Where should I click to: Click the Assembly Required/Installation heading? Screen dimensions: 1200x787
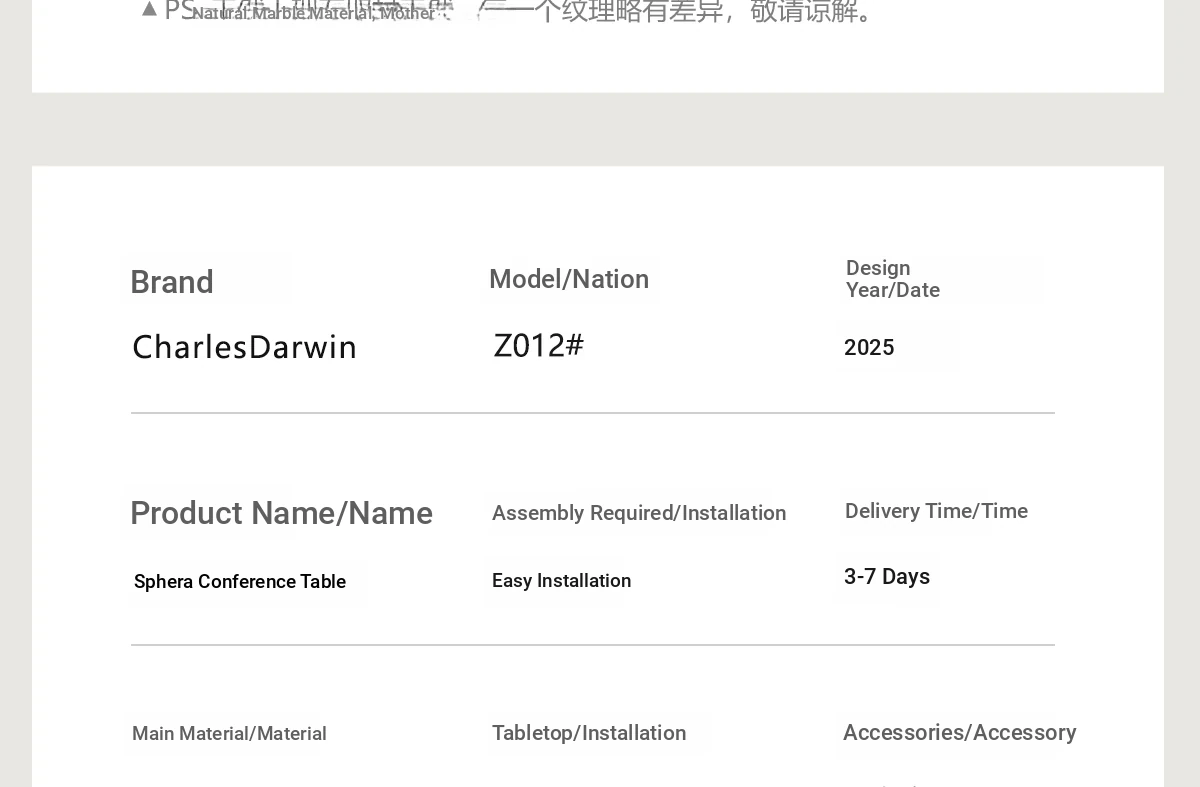tap(639, 514)
